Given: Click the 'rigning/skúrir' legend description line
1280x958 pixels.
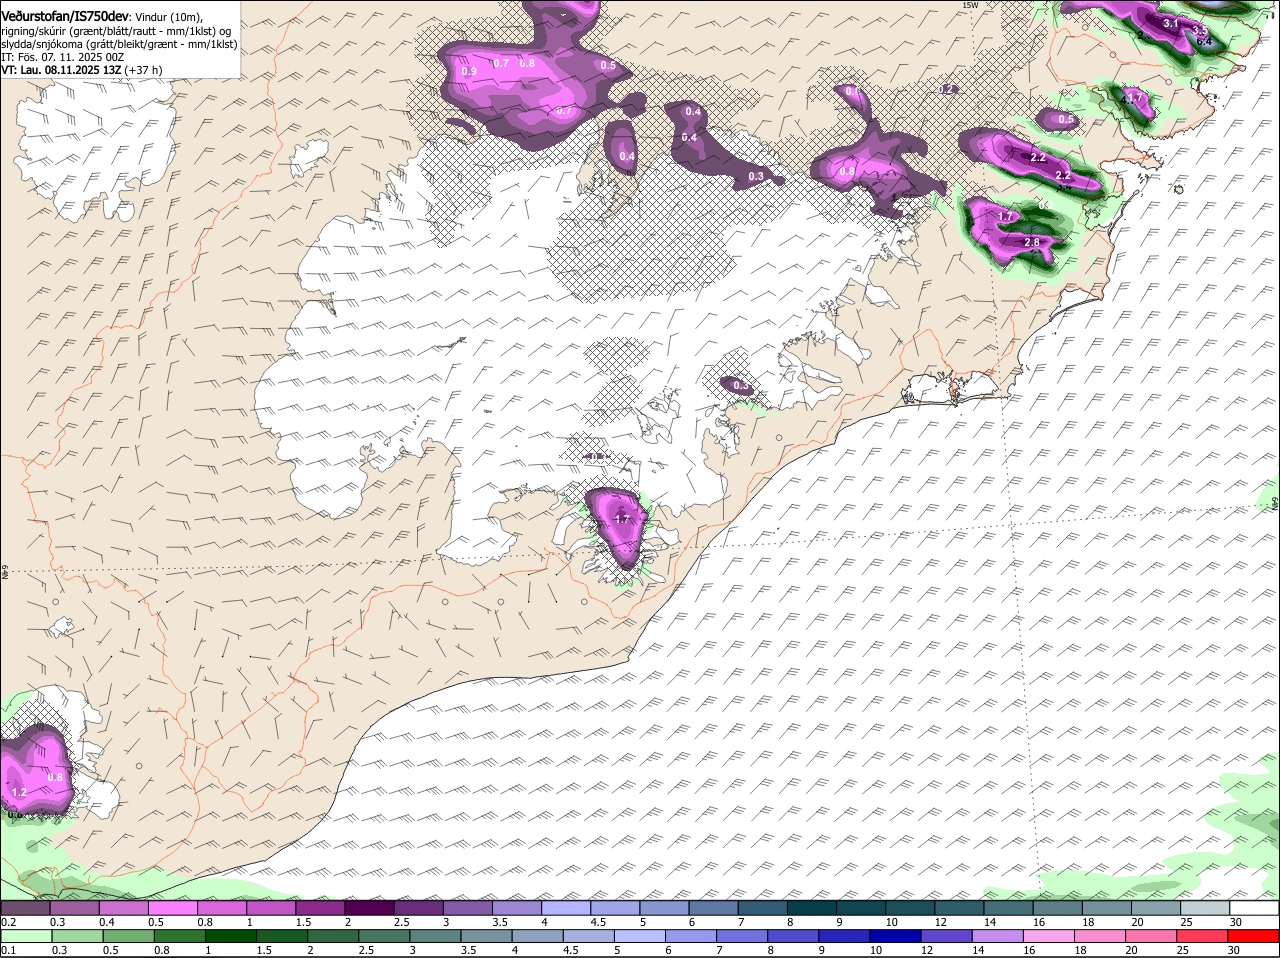Looking at the screenshot, I should point(116,31).
